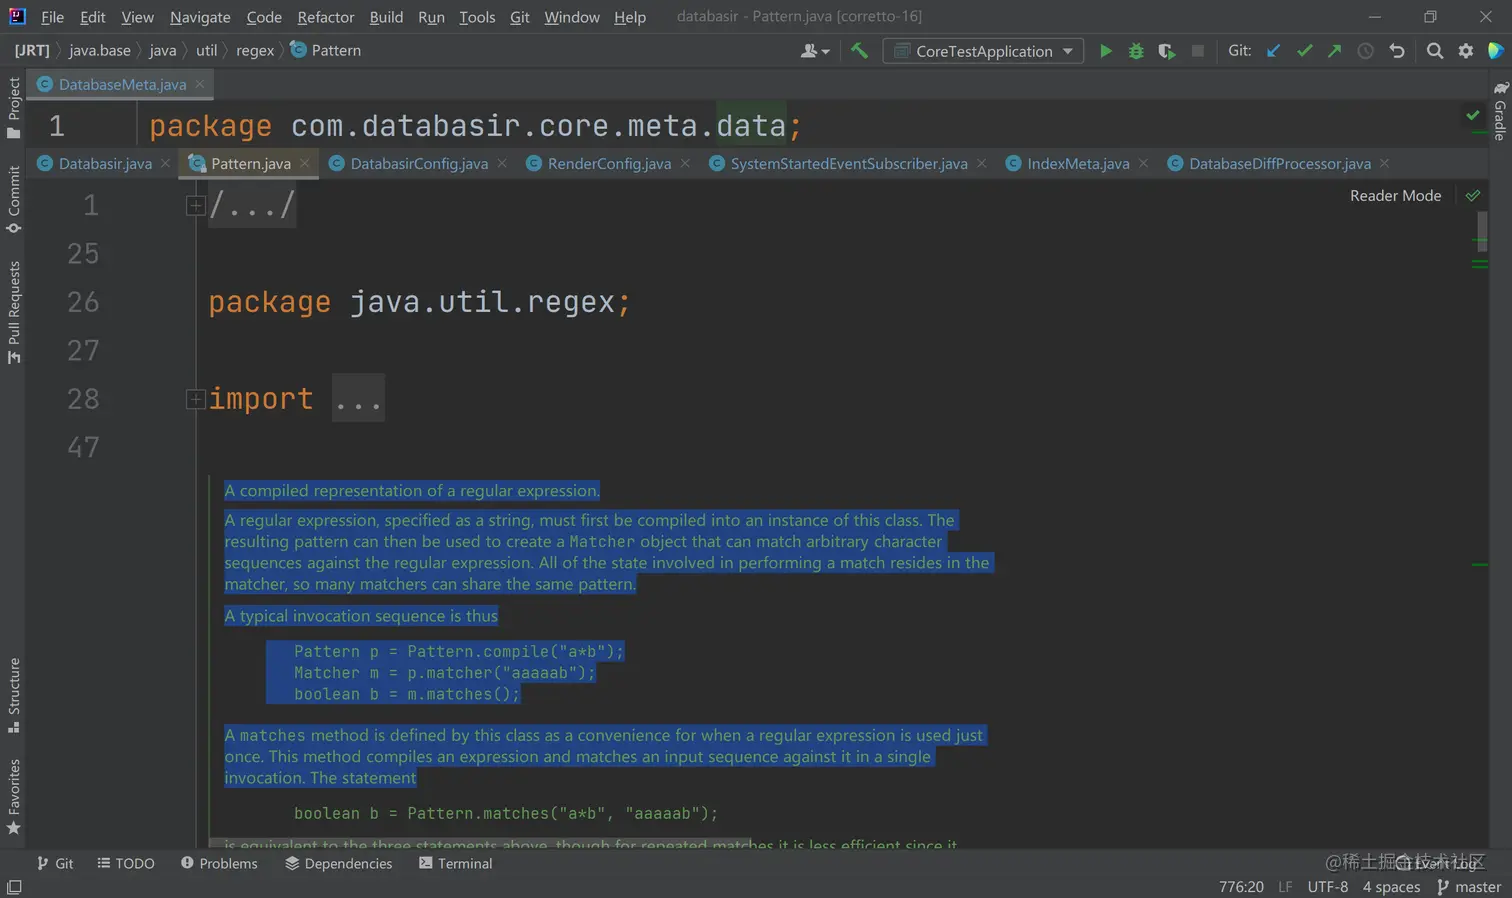Click the inspection checkmark beside Reader Mode
The width and height of the screenshot is (1512, 898).
tap(1473, 196)
